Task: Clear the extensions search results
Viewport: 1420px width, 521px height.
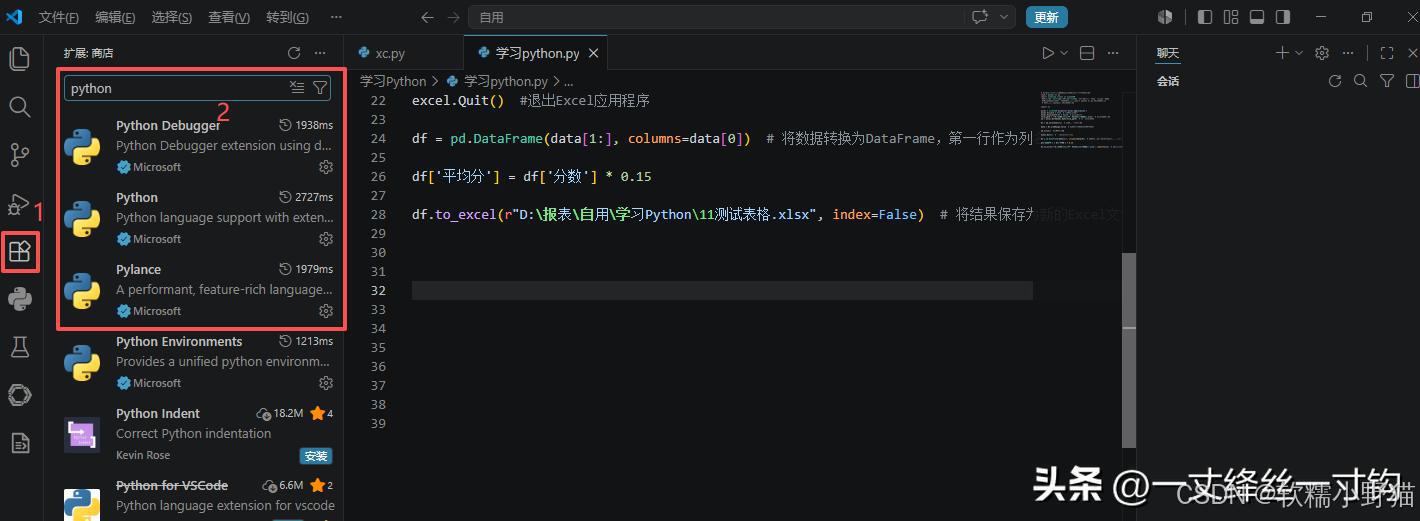Action: tap(297, 88)
